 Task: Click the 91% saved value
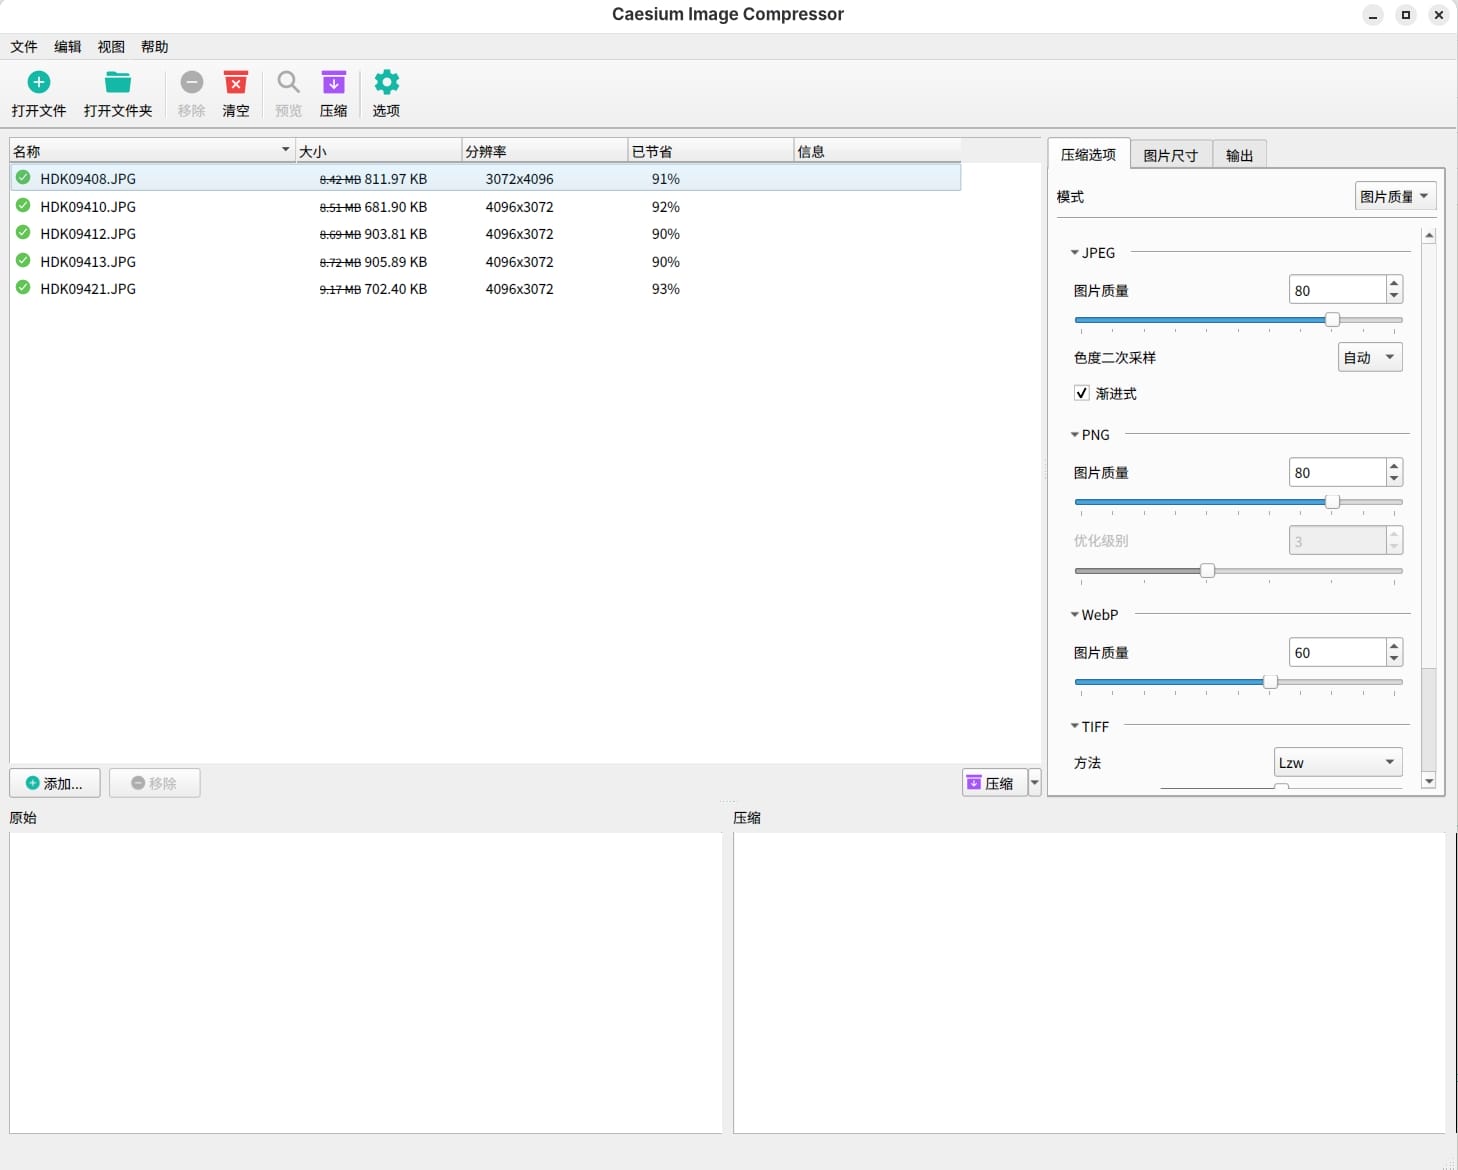pyautogui.click(x=666, y=179)
